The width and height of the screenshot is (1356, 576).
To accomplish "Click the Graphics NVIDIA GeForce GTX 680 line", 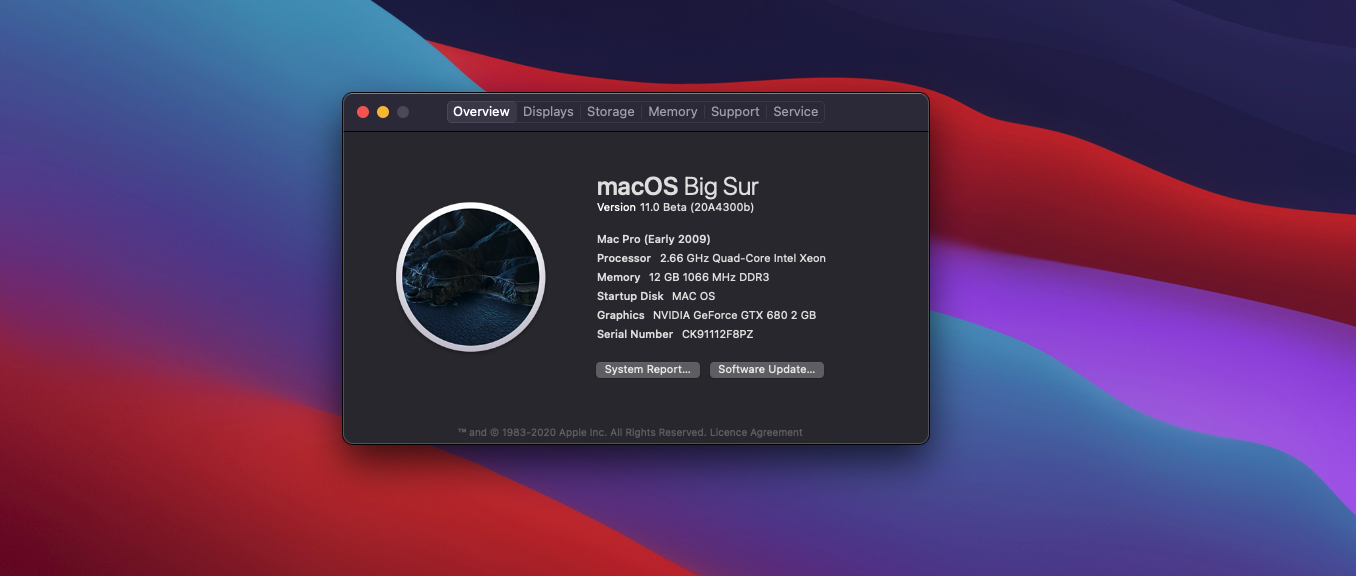I will [x=706, y=315].
